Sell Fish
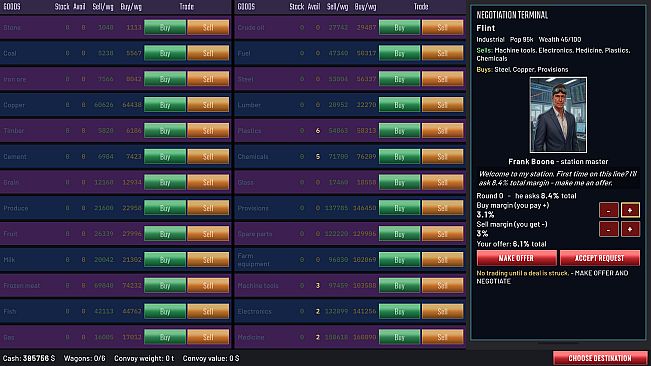Image resolution: width=651 pixels, height=366 pixels. pyautogui.click(x=208, y=311)
